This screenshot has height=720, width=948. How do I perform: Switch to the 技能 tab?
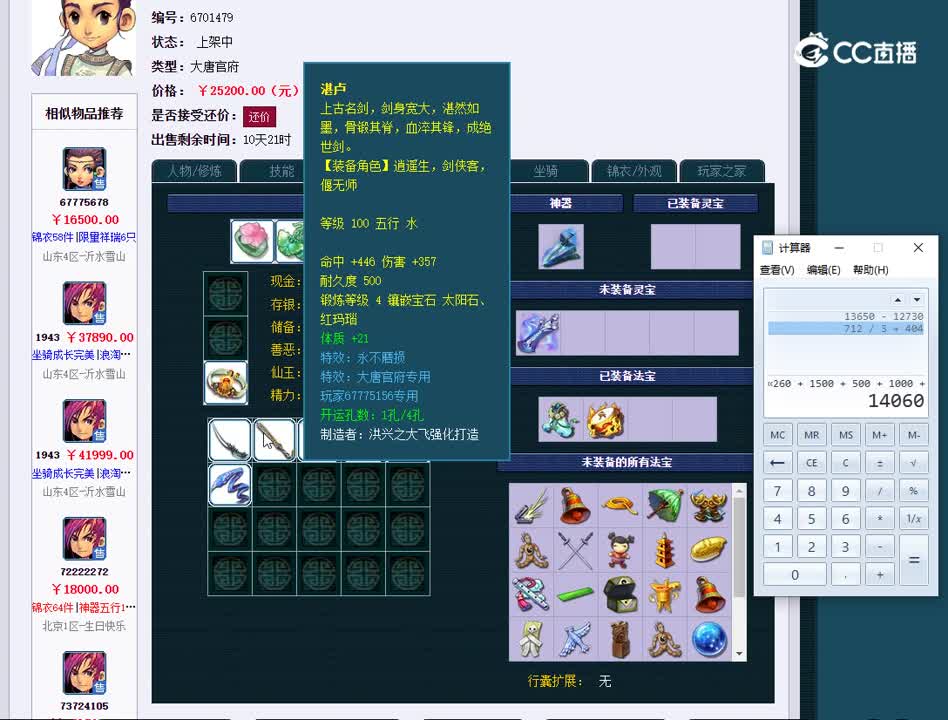click(x=282, y=171)
